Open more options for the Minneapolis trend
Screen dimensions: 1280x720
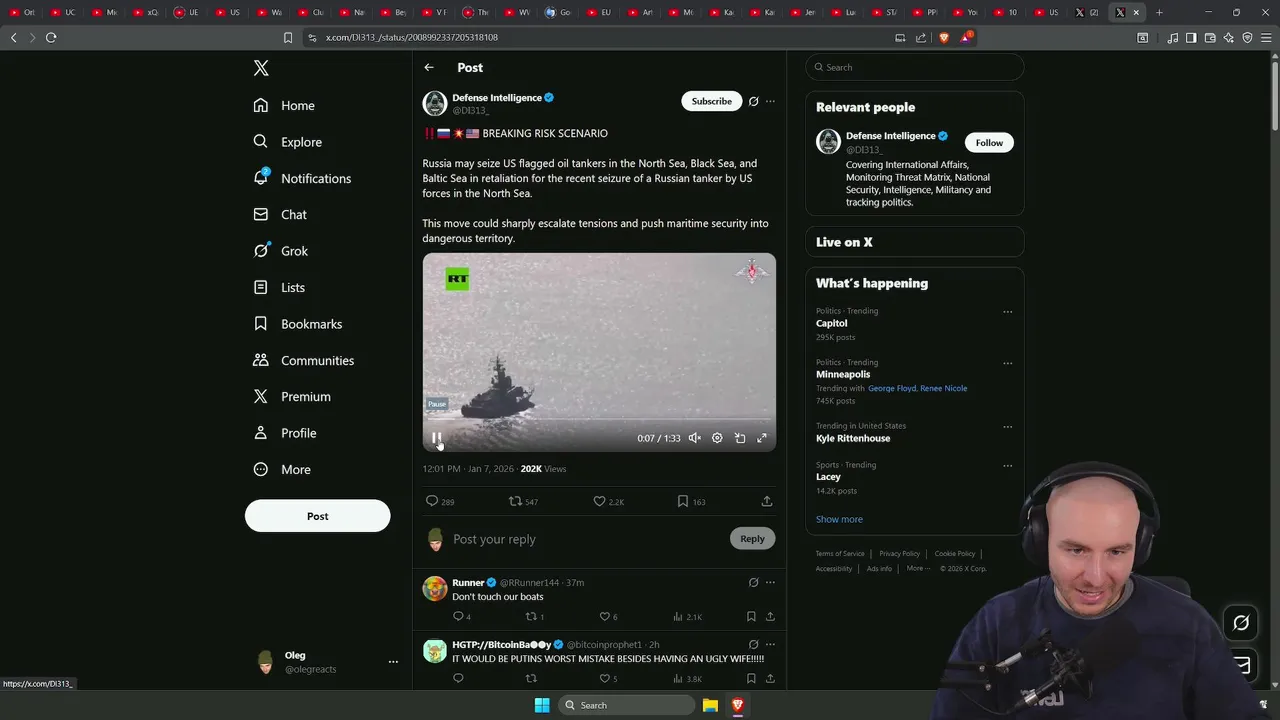[1007, 363]
